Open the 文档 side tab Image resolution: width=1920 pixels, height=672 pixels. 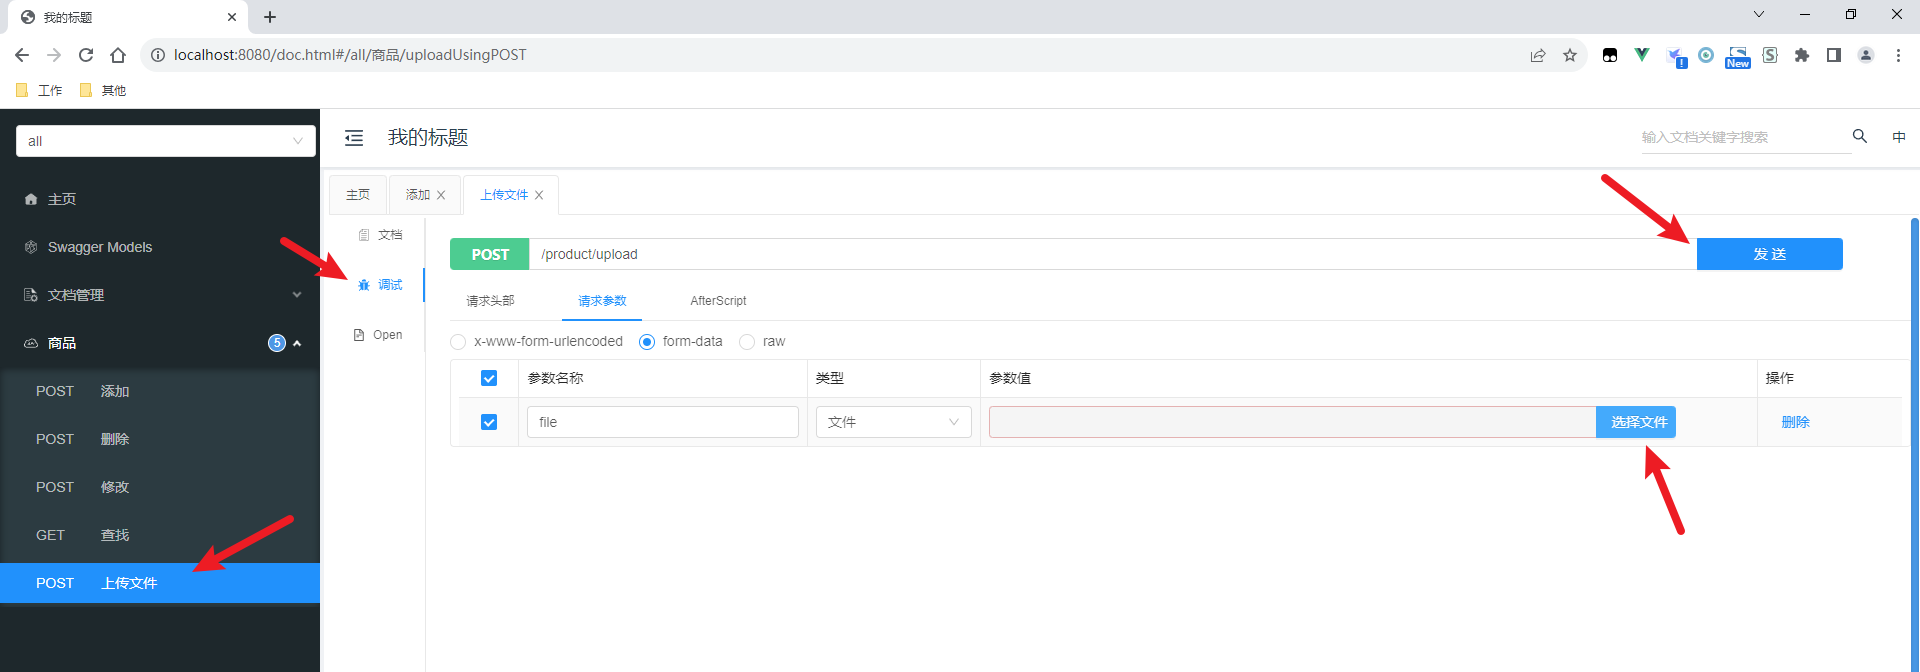(x=380, y=235)
